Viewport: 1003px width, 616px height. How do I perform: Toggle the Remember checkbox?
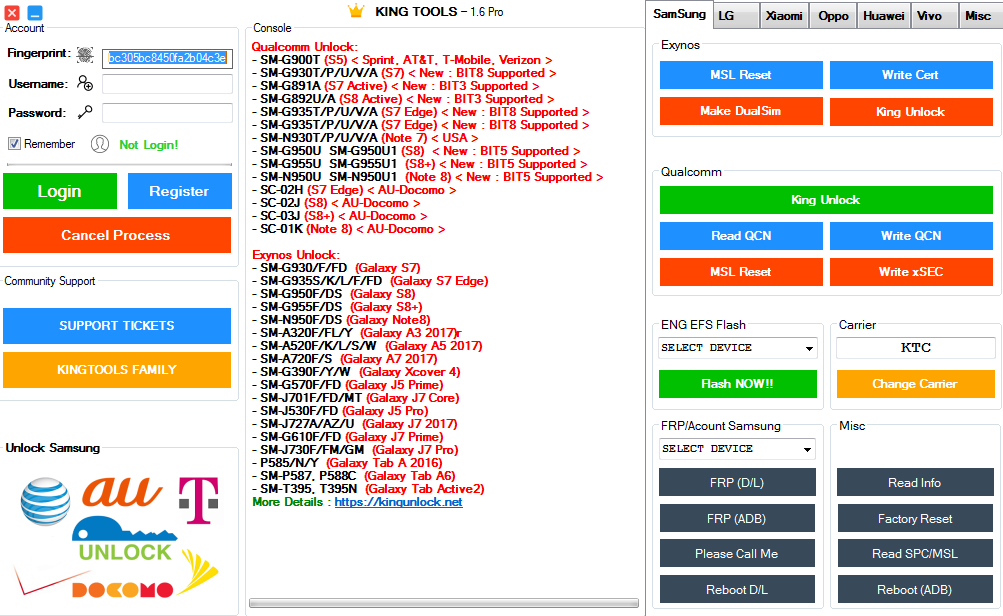14,144
